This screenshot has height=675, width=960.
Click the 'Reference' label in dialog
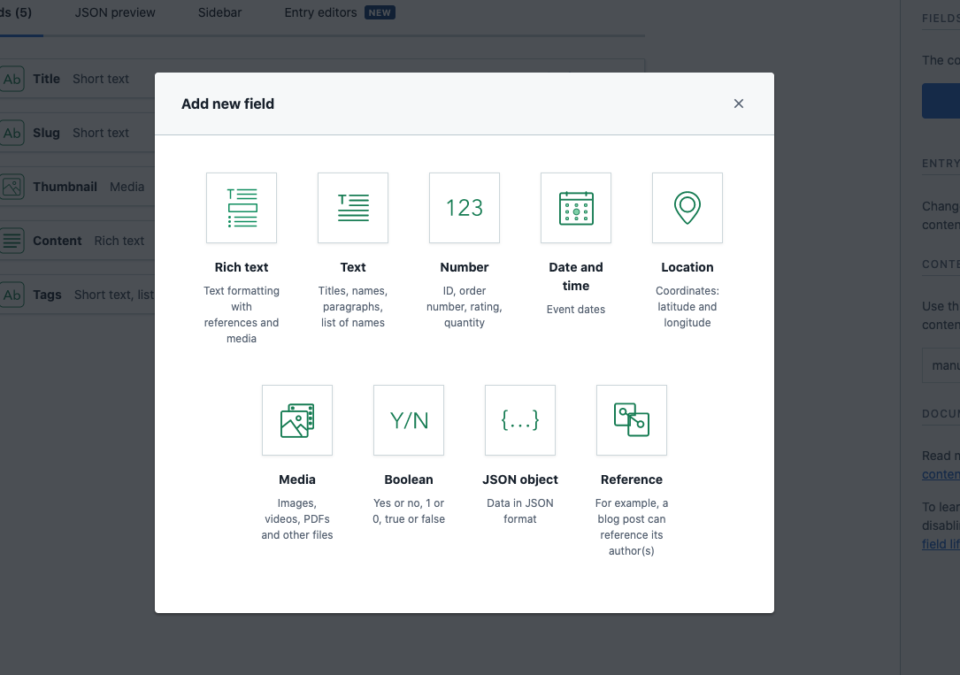coord(631,480)
